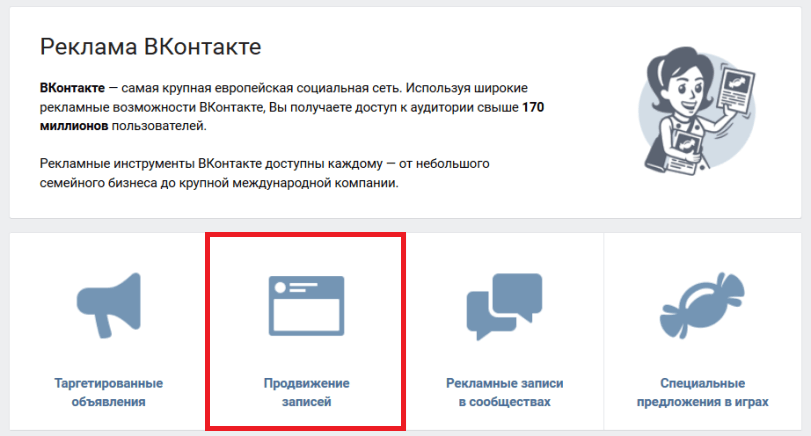Image resolution: width=811 pixels, height=436 pixels.
Task: Open the Продвижение записей link
Action: click(307, 393)
